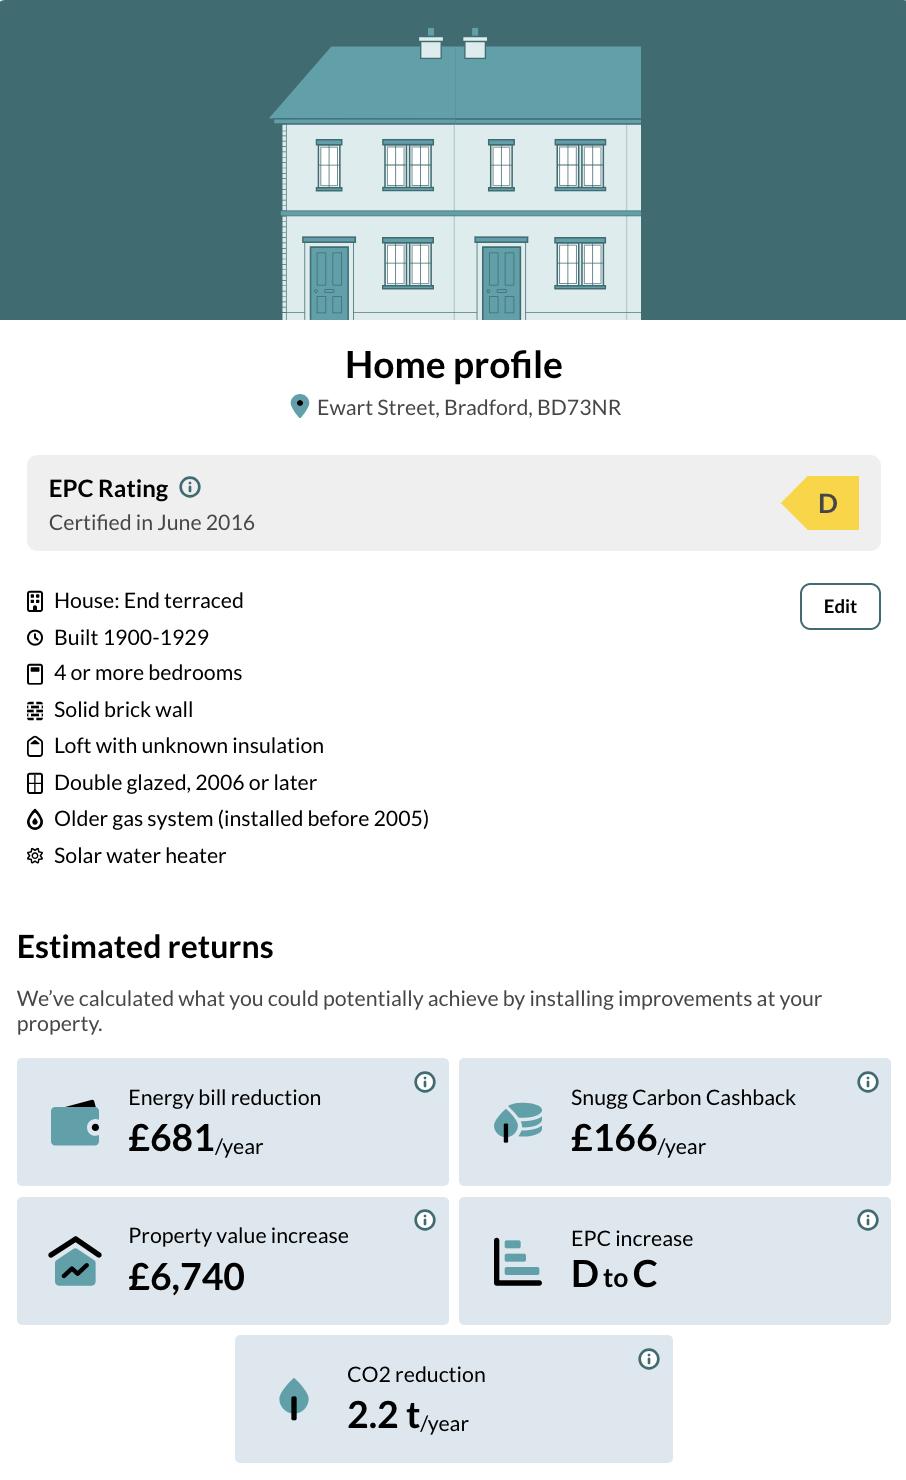Open Snugg Carbon Cashback info icon

point(868,1082)
